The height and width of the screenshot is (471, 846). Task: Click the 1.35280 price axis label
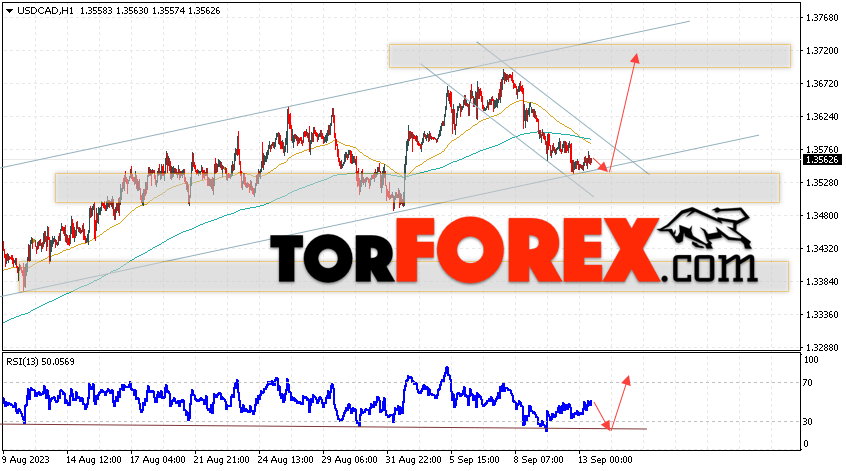[x=822, y=183]
